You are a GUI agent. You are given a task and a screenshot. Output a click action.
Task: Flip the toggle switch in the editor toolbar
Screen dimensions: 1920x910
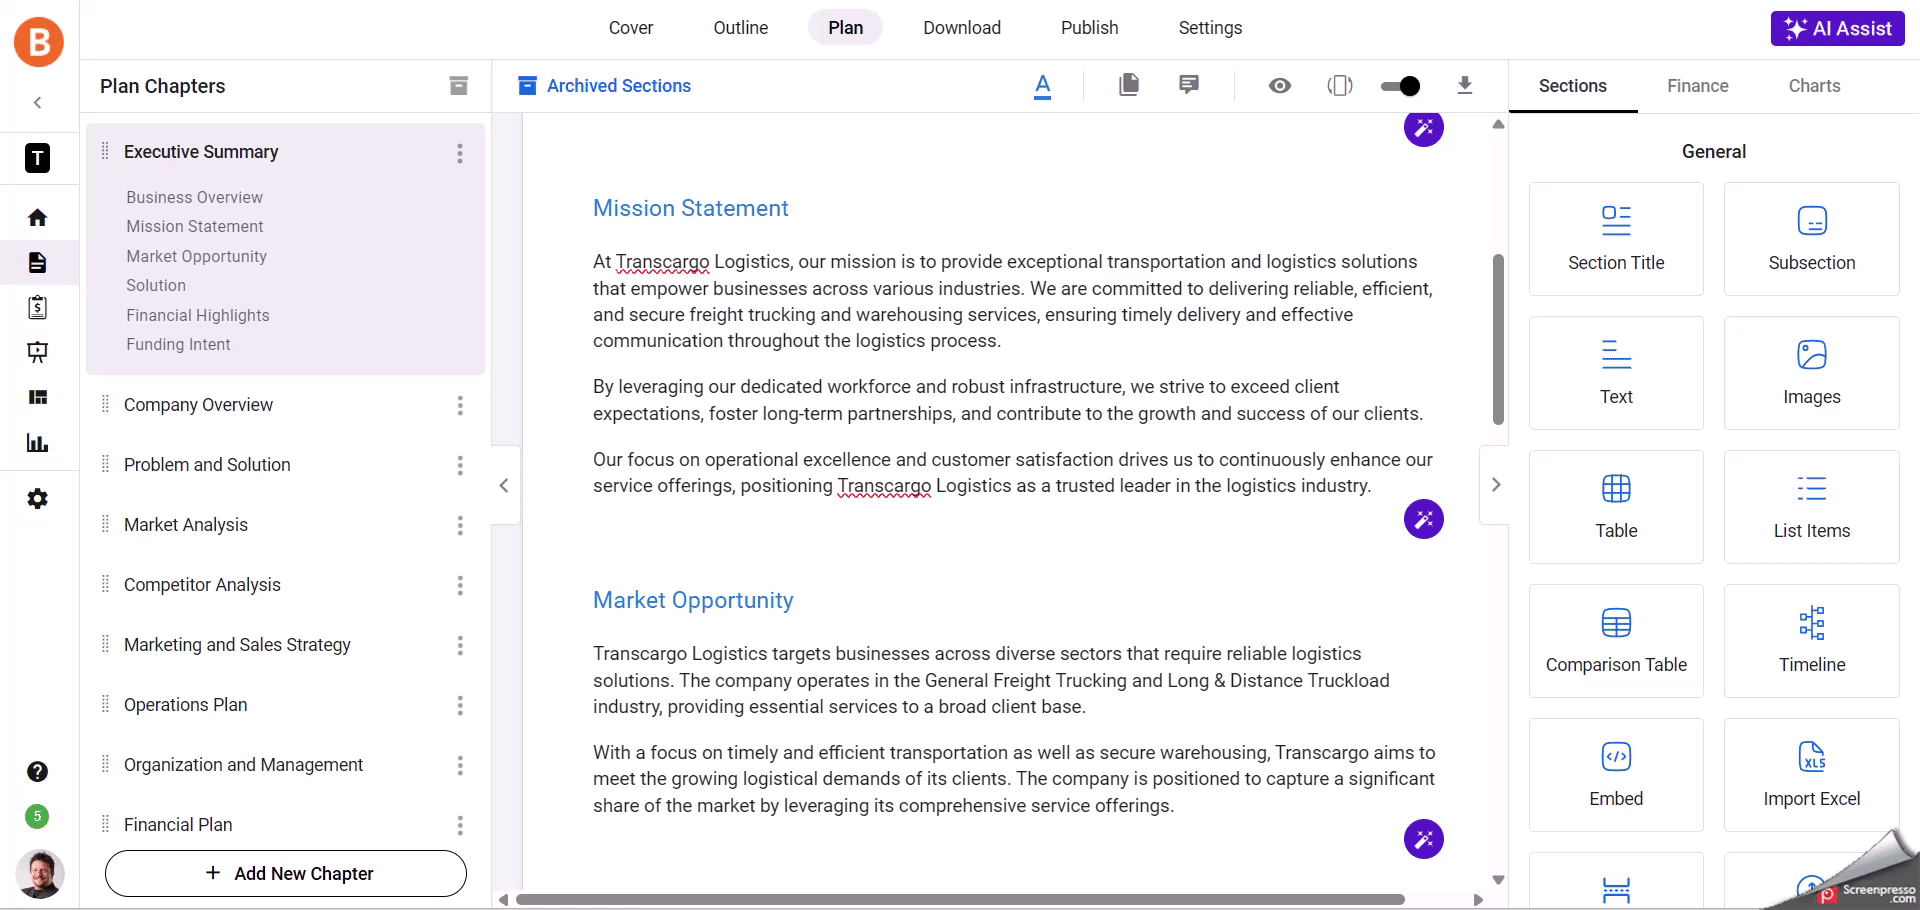click(1400, 86)
